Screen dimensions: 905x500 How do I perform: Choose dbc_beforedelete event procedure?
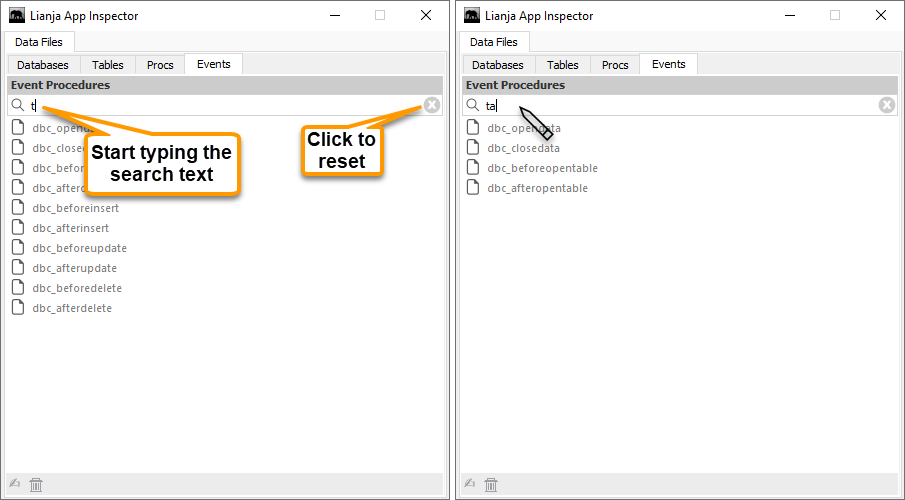pos(77,288)
